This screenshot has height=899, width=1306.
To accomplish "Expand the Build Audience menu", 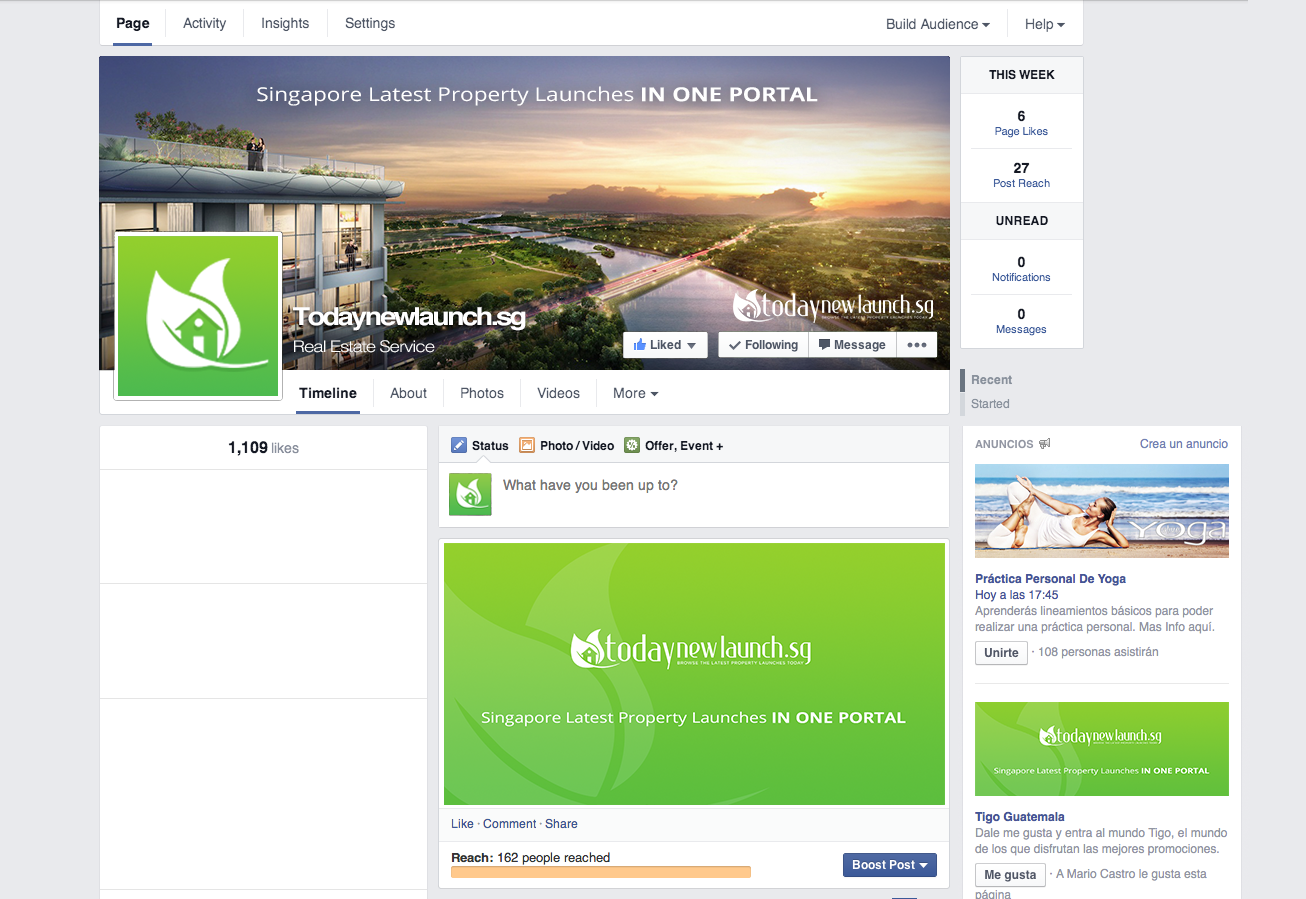I will 938,24.
